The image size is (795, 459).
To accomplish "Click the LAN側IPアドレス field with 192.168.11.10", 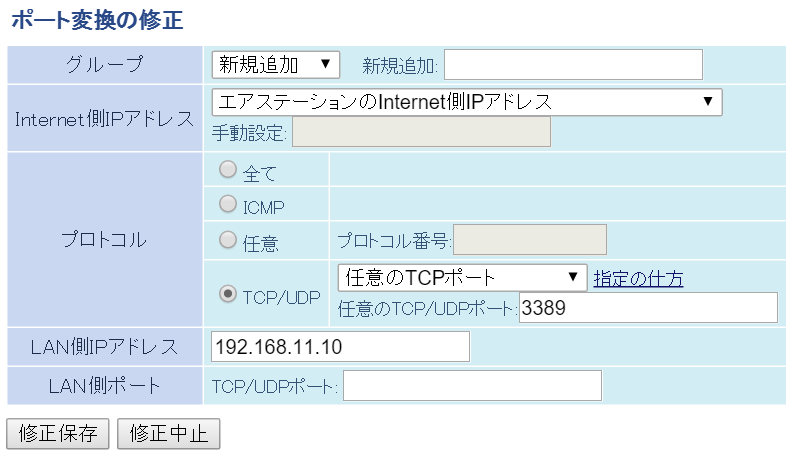I will point(340,347).
